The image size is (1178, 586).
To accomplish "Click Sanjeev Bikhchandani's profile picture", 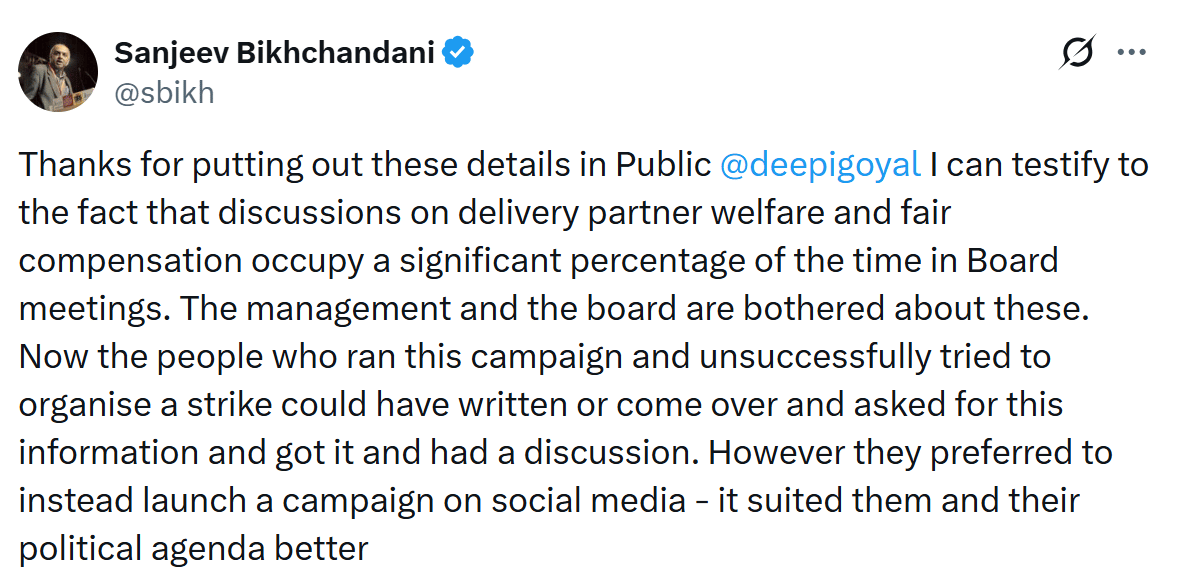I will coord(57,72).
